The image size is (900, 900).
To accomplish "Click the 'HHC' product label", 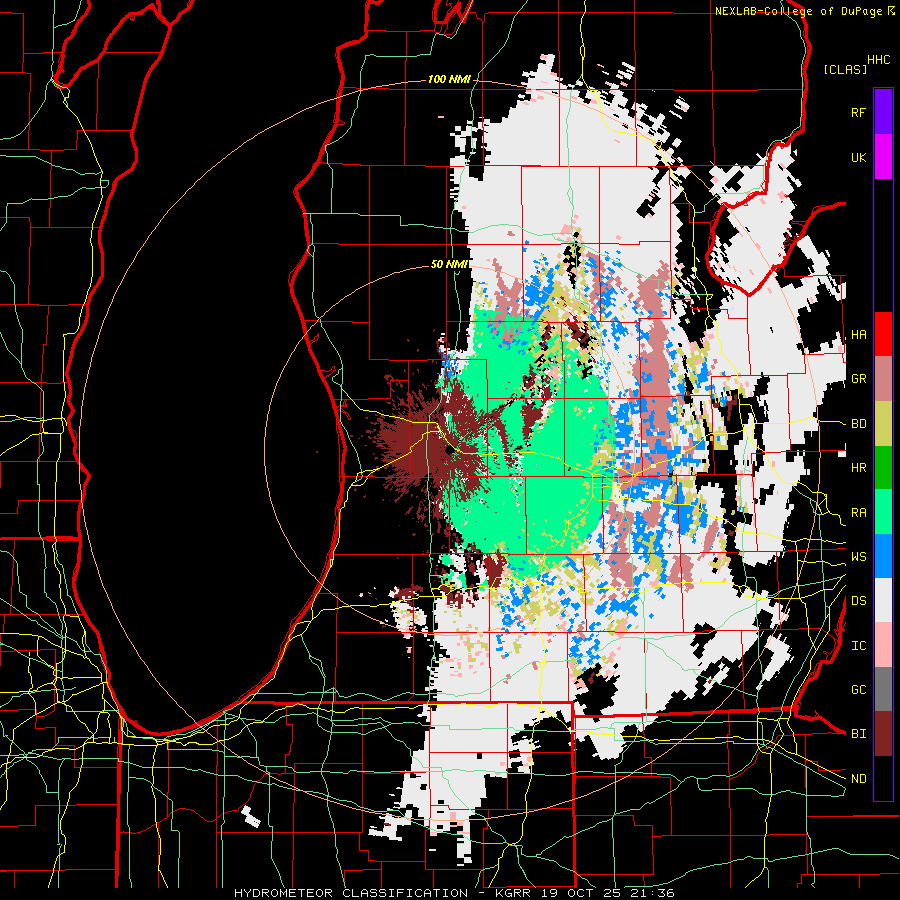I will click(879, 60).
